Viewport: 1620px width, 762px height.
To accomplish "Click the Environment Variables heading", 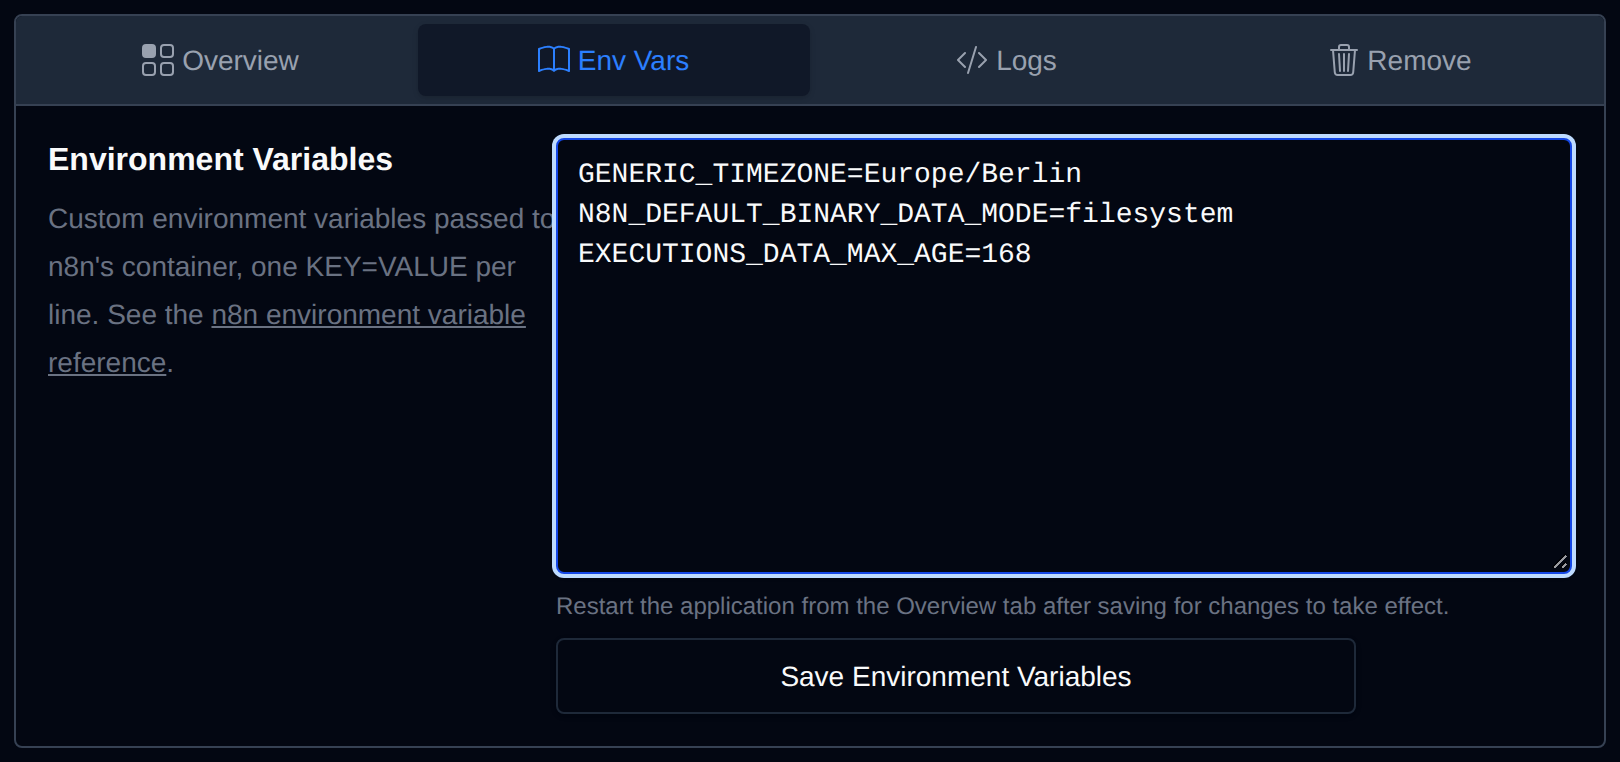I will pos(220,159).
